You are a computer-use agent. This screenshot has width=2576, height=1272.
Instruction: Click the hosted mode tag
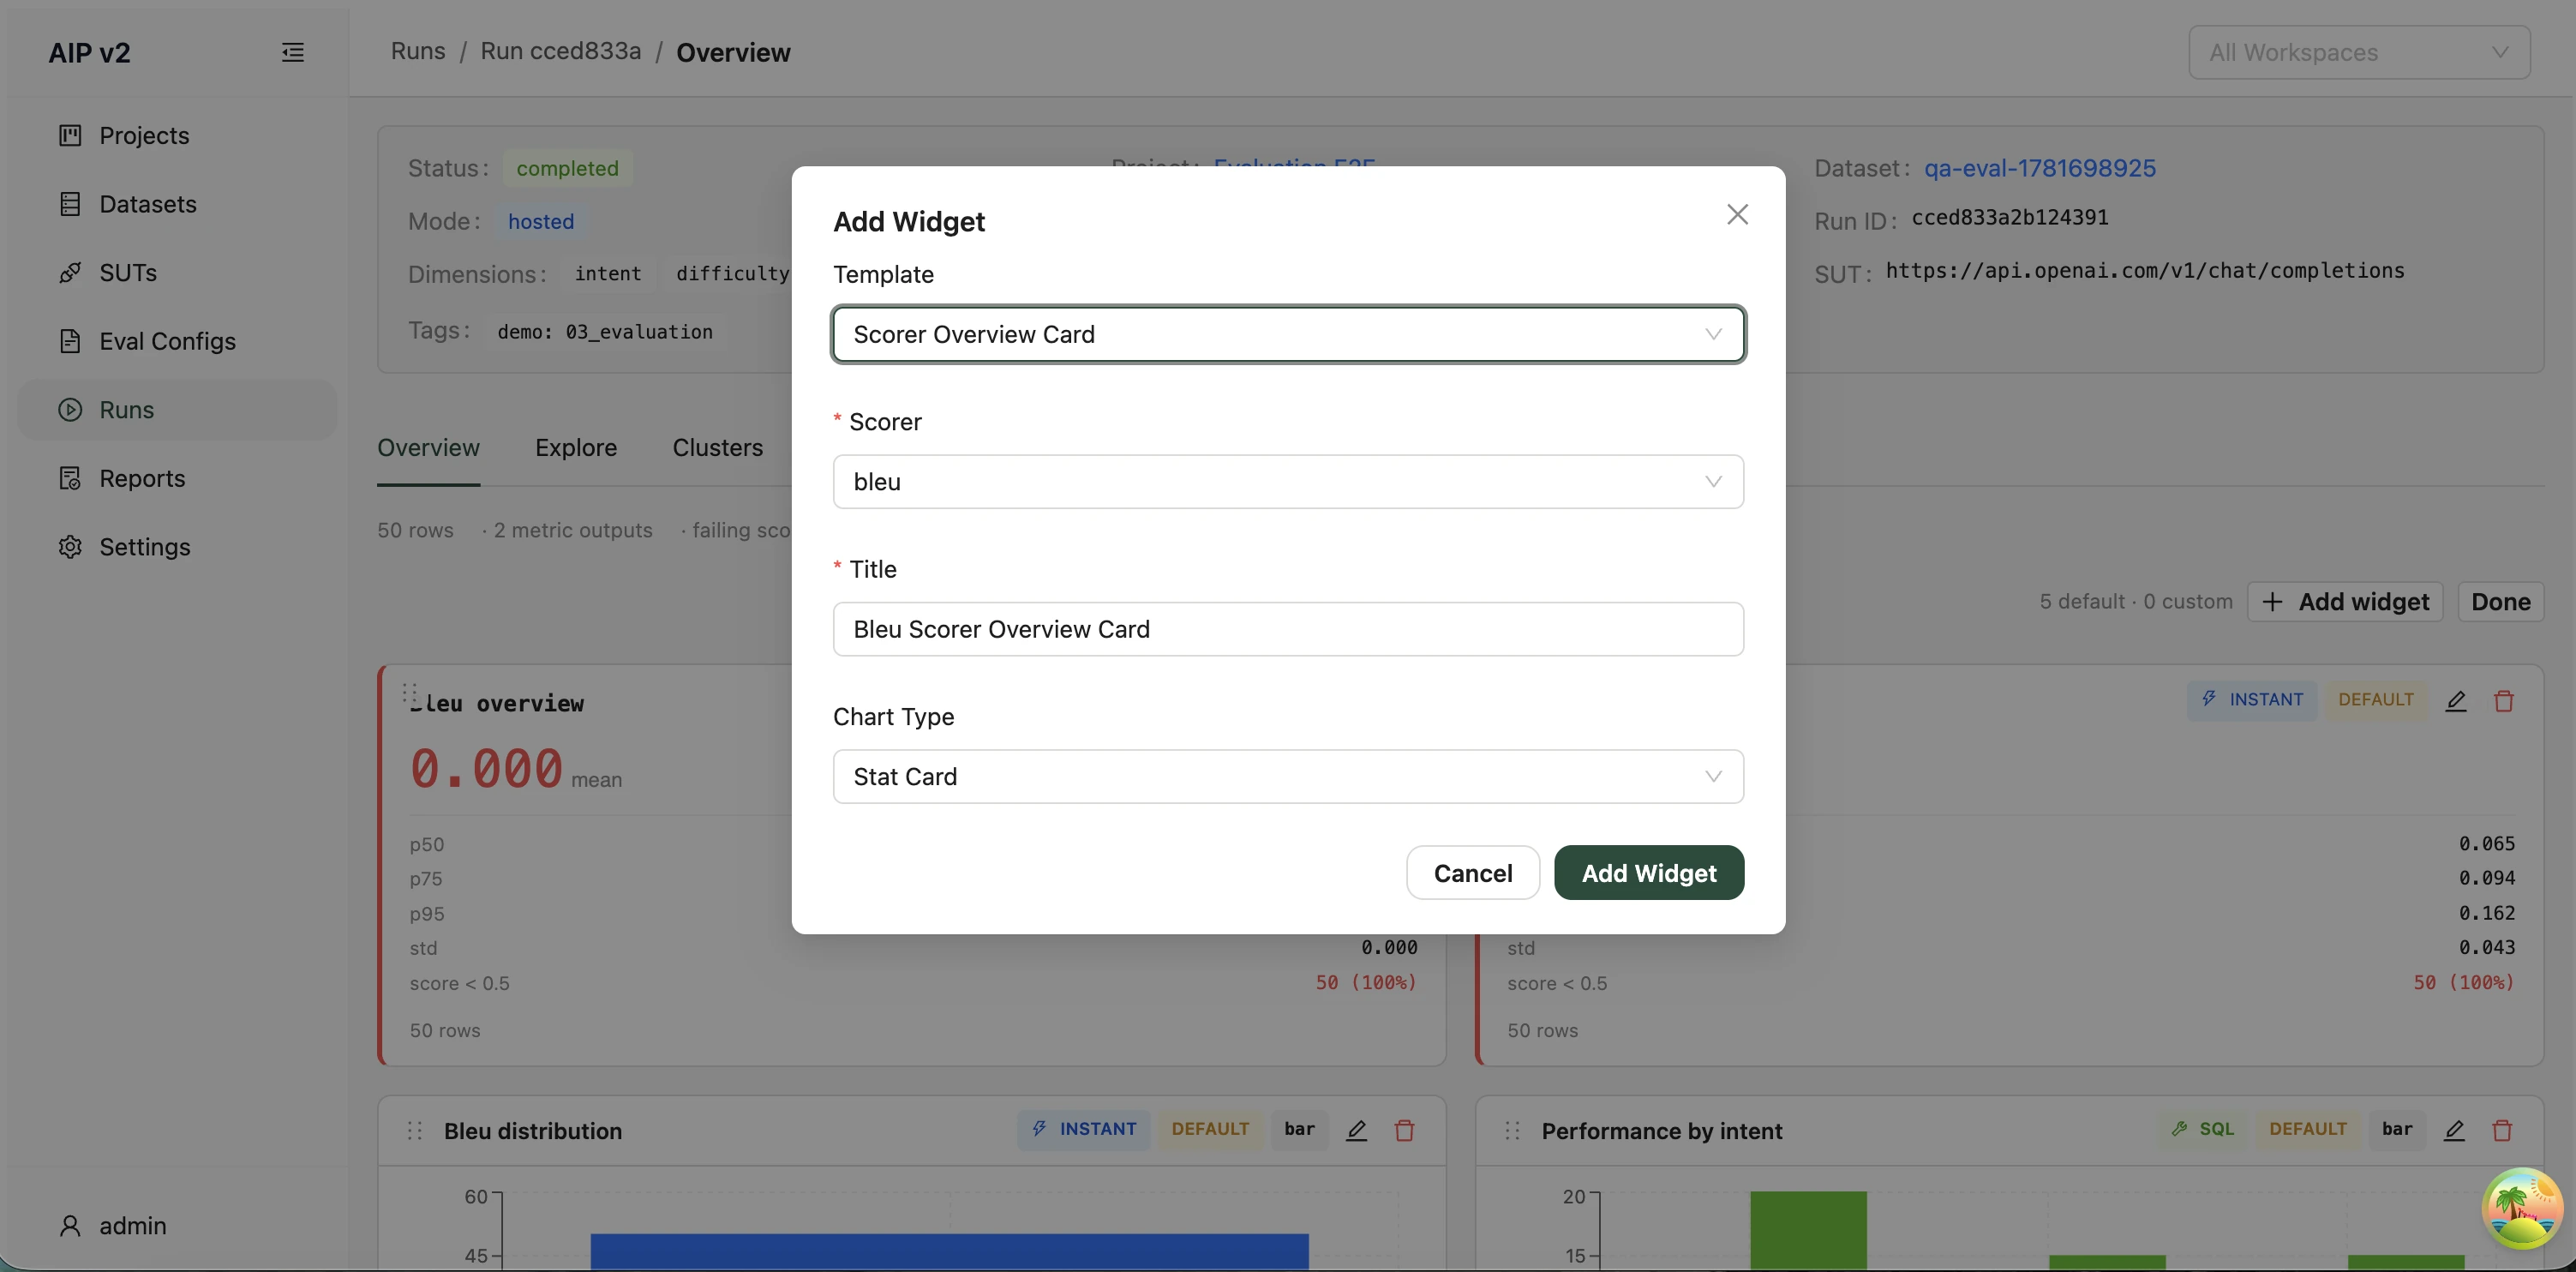click(x=540, y=221)
